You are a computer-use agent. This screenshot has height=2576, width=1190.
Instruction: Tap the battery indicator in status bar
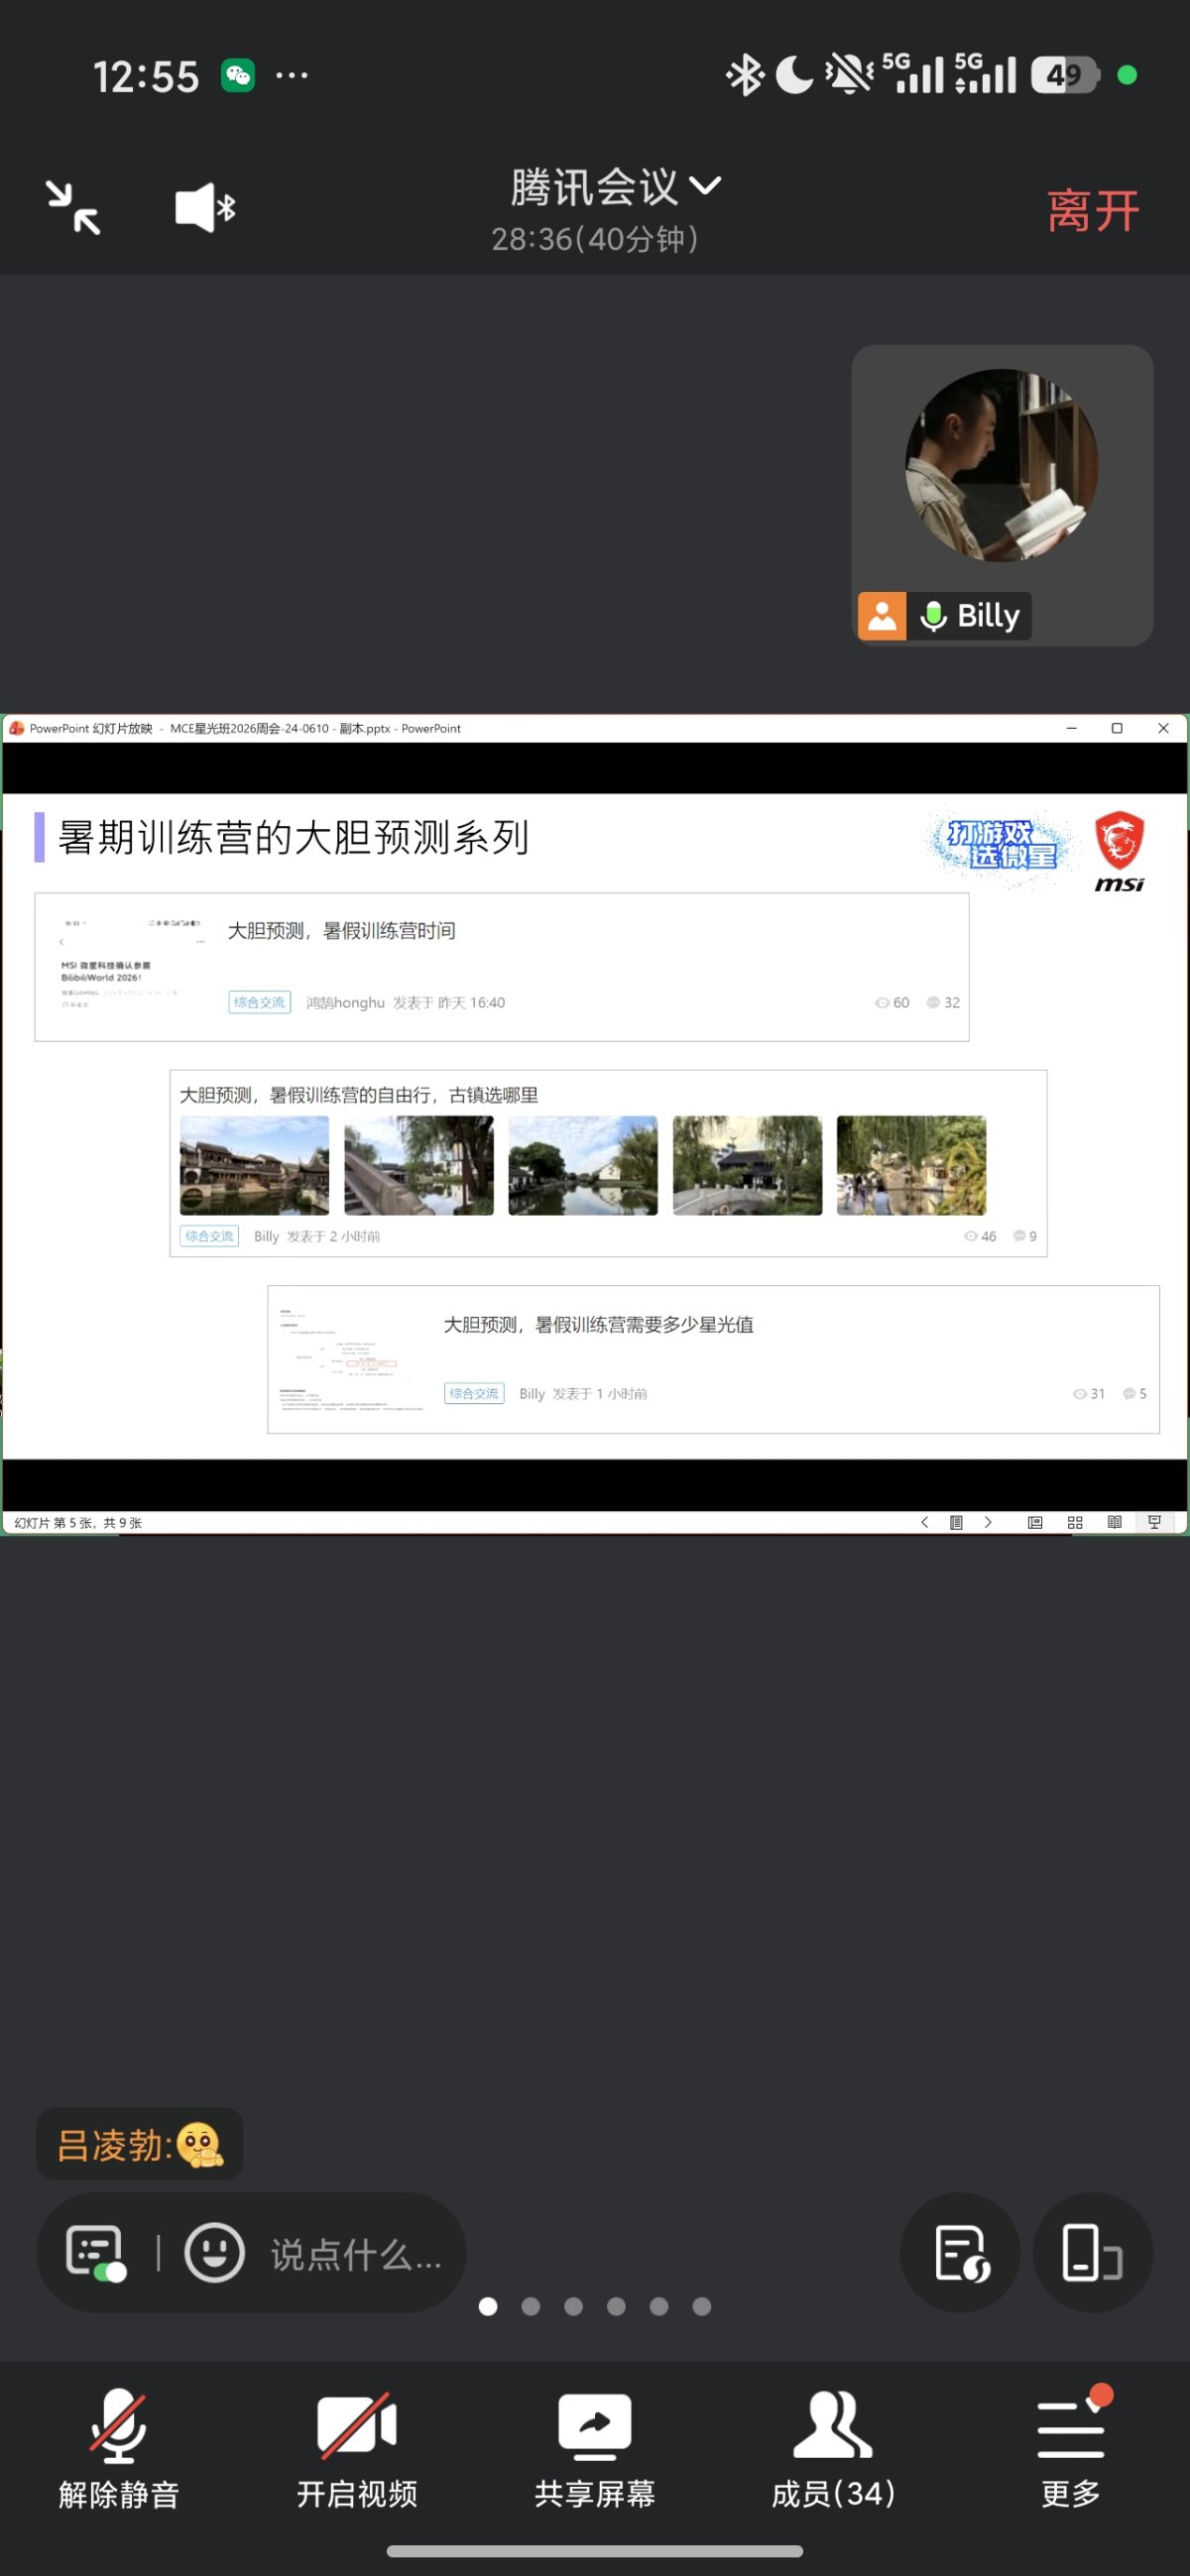(x=1065, y=75)
